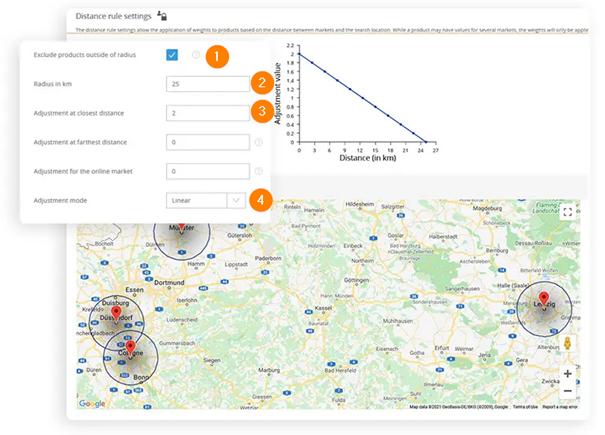605x435 pixels.
Task: Click the Radius in km input field
Action: click(208, 84)
